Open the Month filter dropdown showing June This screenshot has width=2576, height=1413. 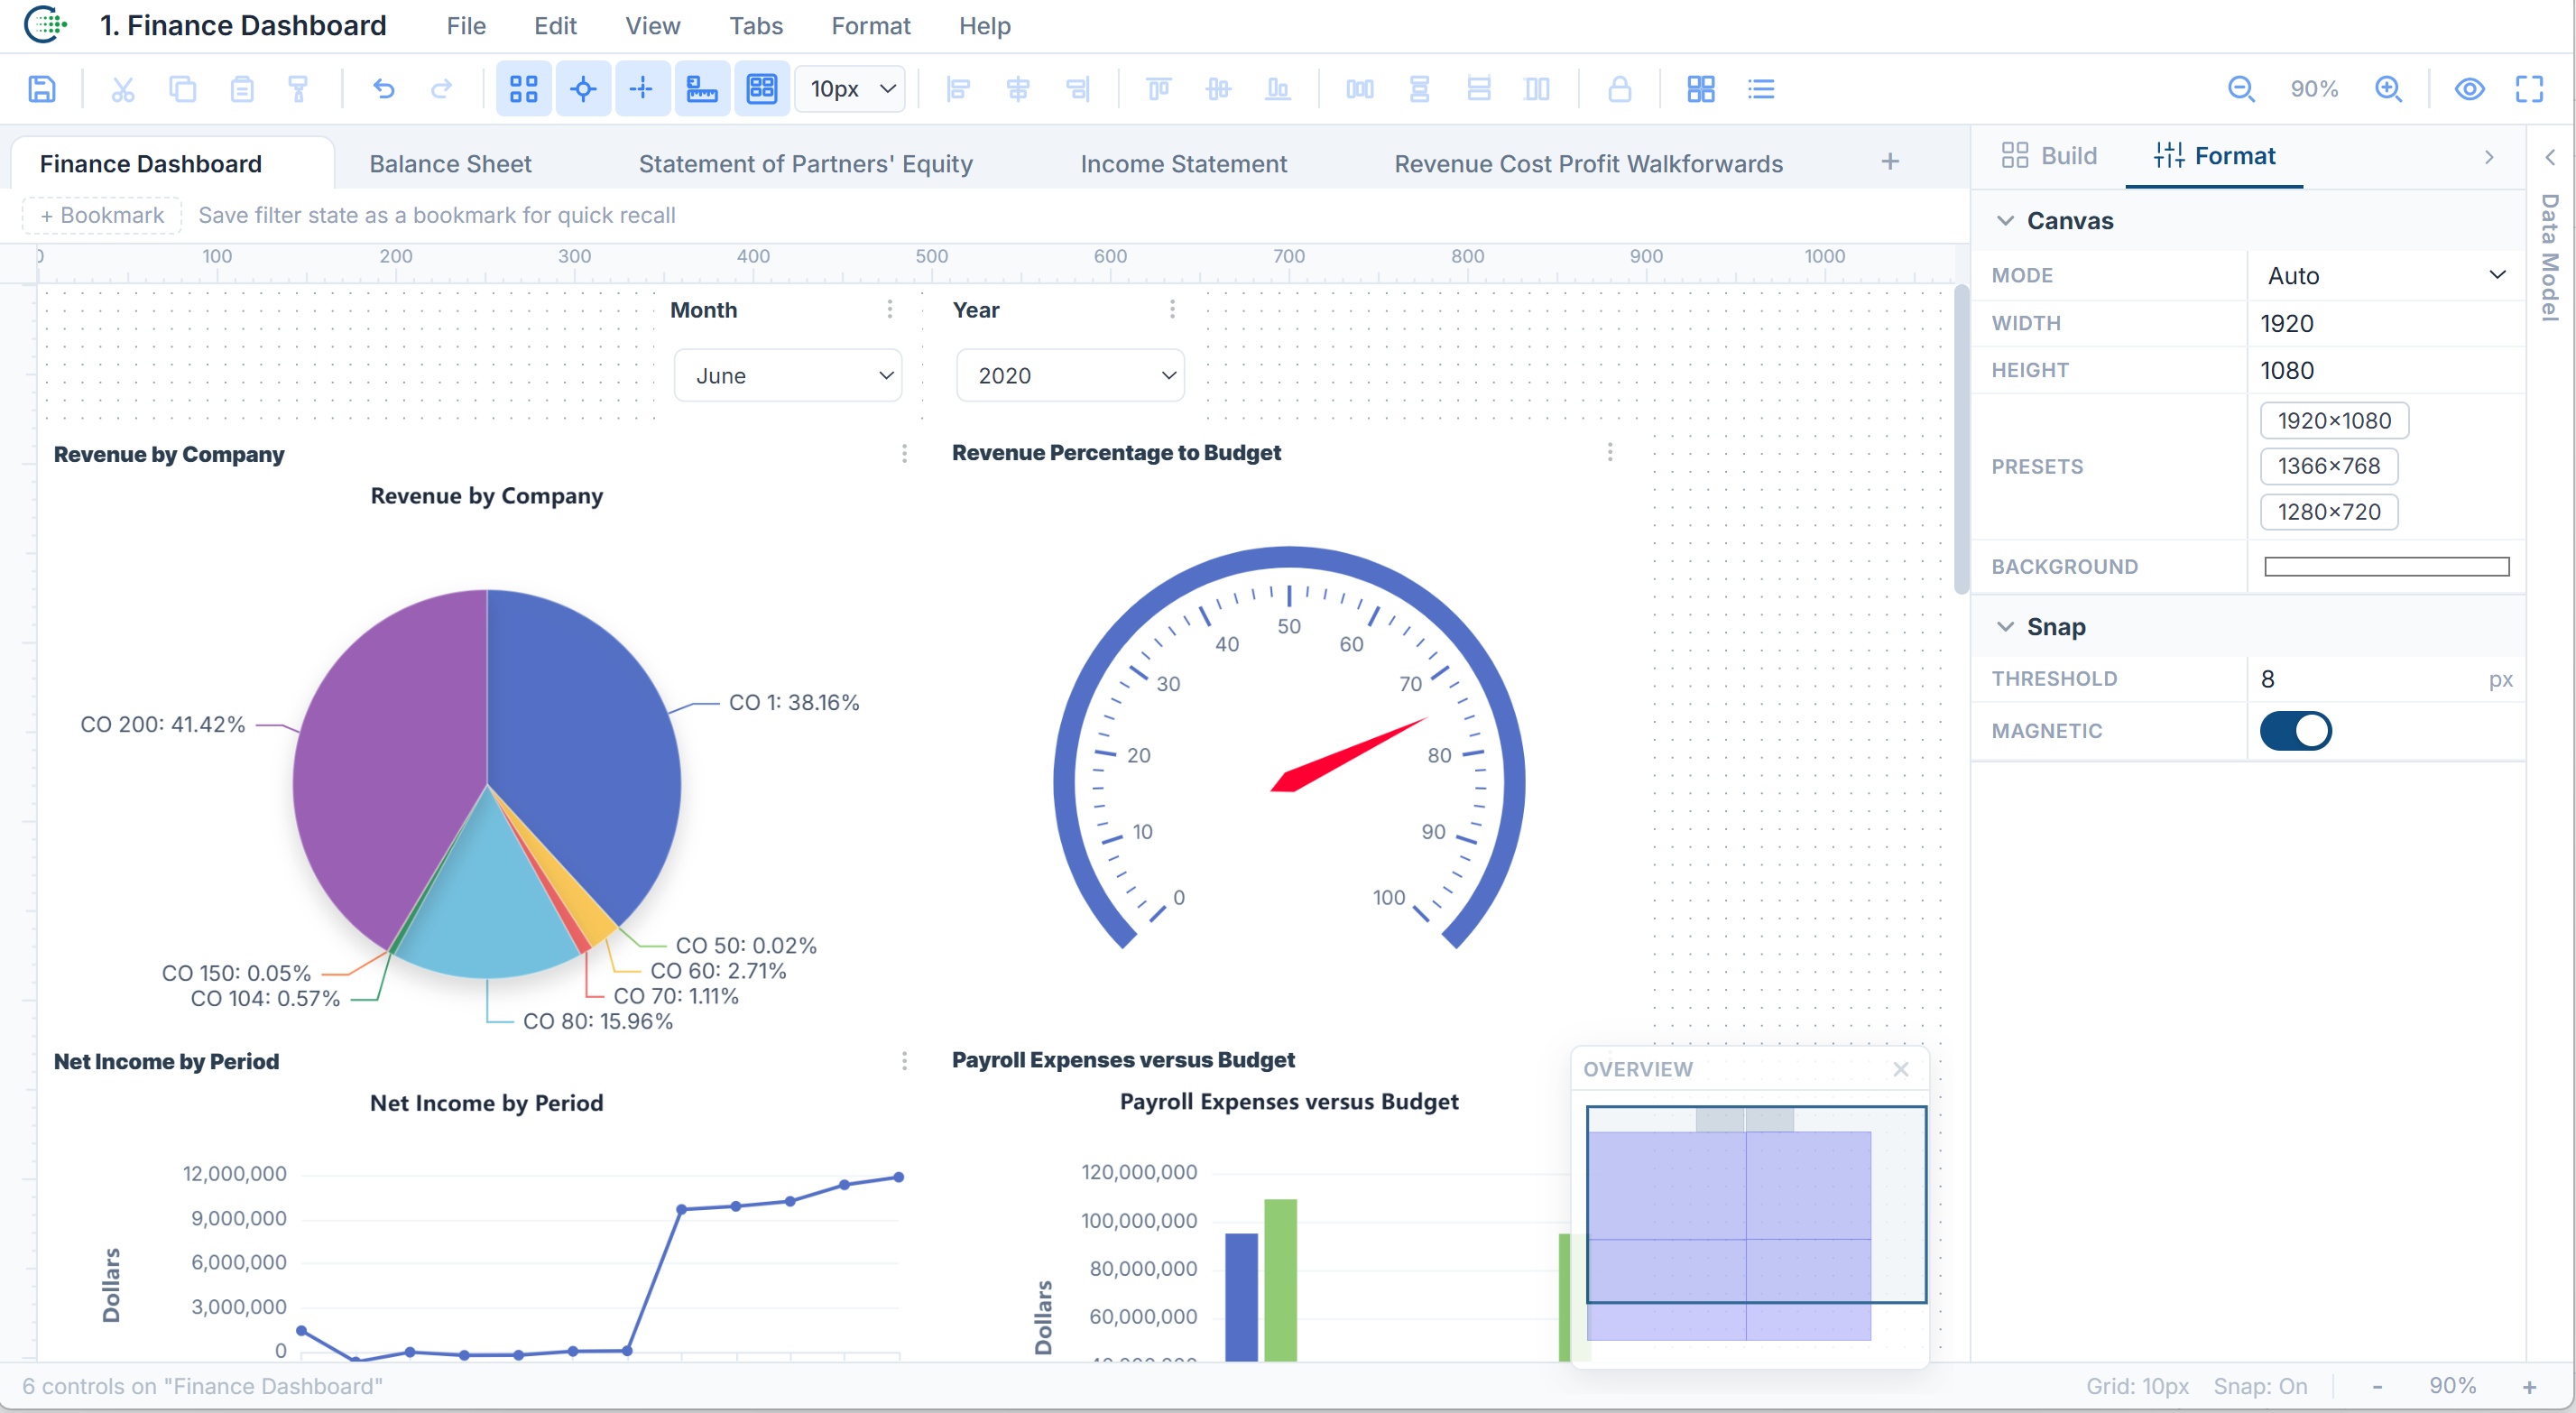pyautogui.click(x=787, y=374)
